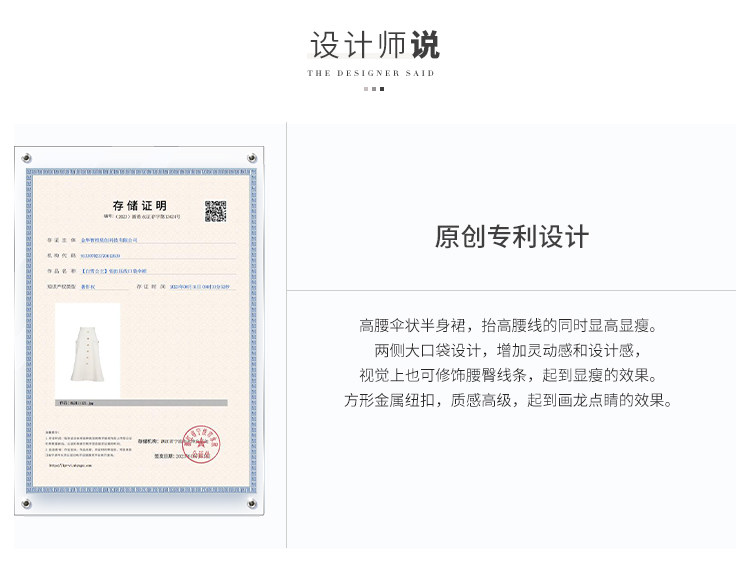Click the bottom-right metal mounting screw
This screenshot has height=570, width=750.
(x=249, y=504)
